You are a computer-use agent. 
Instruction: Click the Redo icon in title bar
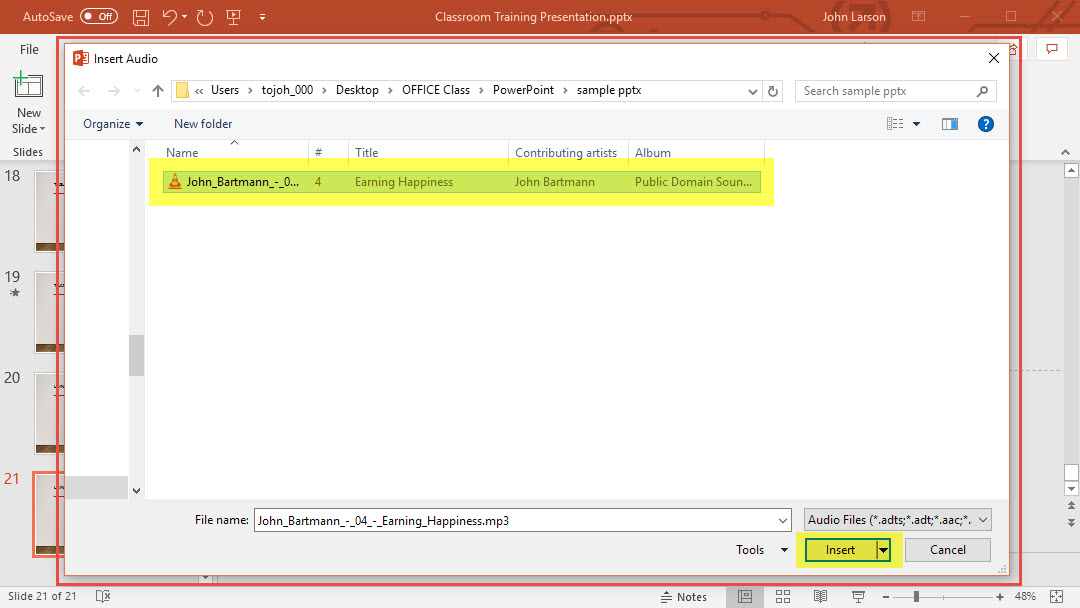point(205,17)
